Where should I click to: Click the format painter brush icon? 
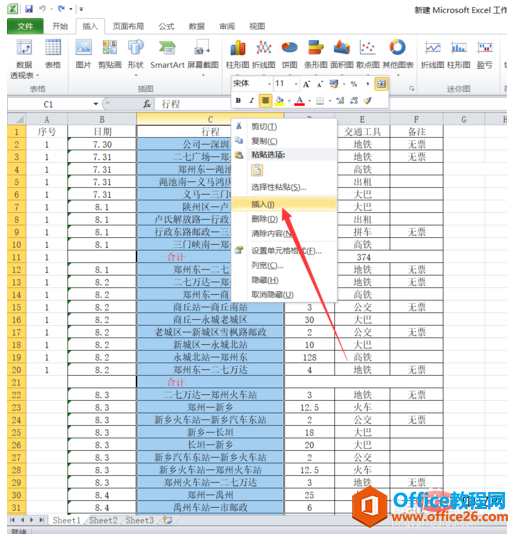[368, 100]
